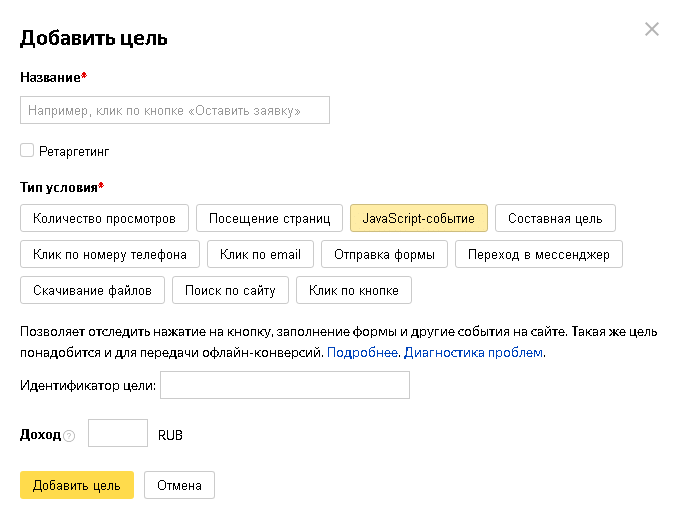Select Скачивание файлов condition type
The width and height of the screenshot is (680, 516).
coord(92,290)
